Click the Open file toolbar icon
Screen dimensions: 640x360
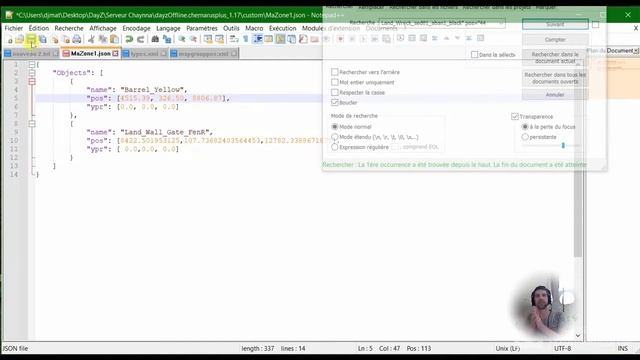coord(20,39)
